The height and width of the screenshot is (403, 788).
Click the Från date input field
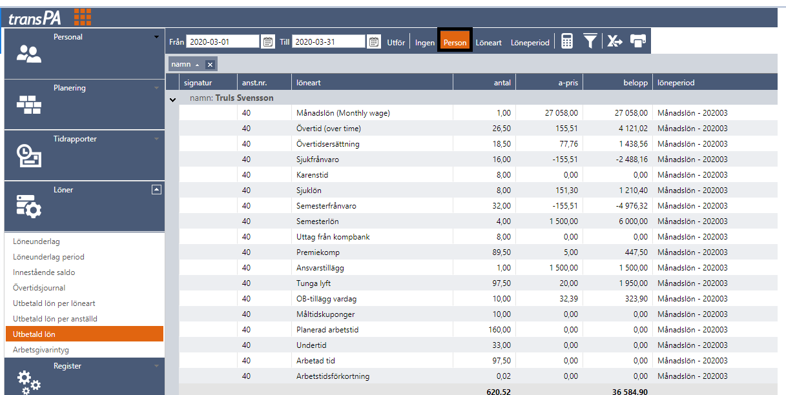click(222, 42)
